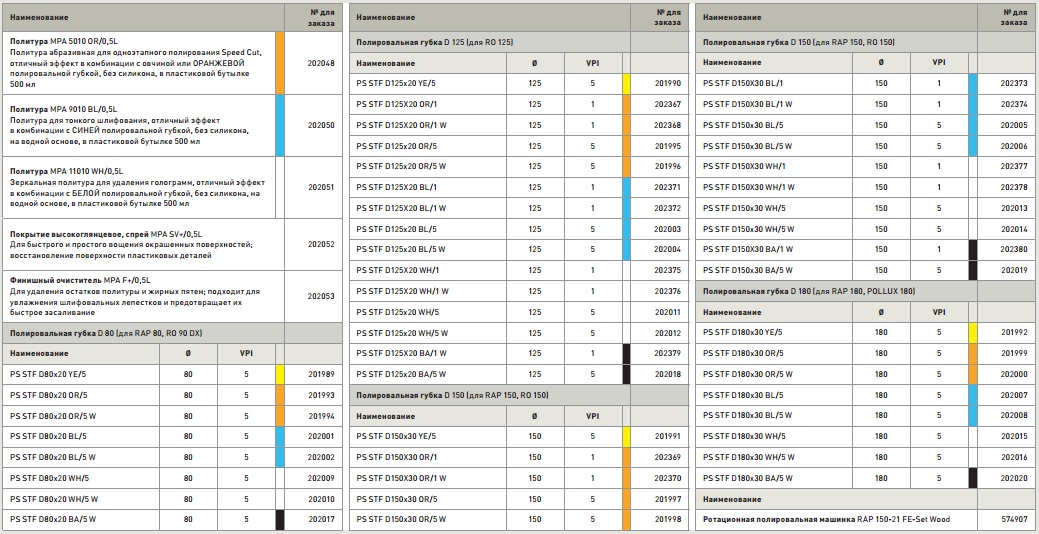Click the black swatch in PS STF D80x20 BA/5 W row

(x=280, y=519)
